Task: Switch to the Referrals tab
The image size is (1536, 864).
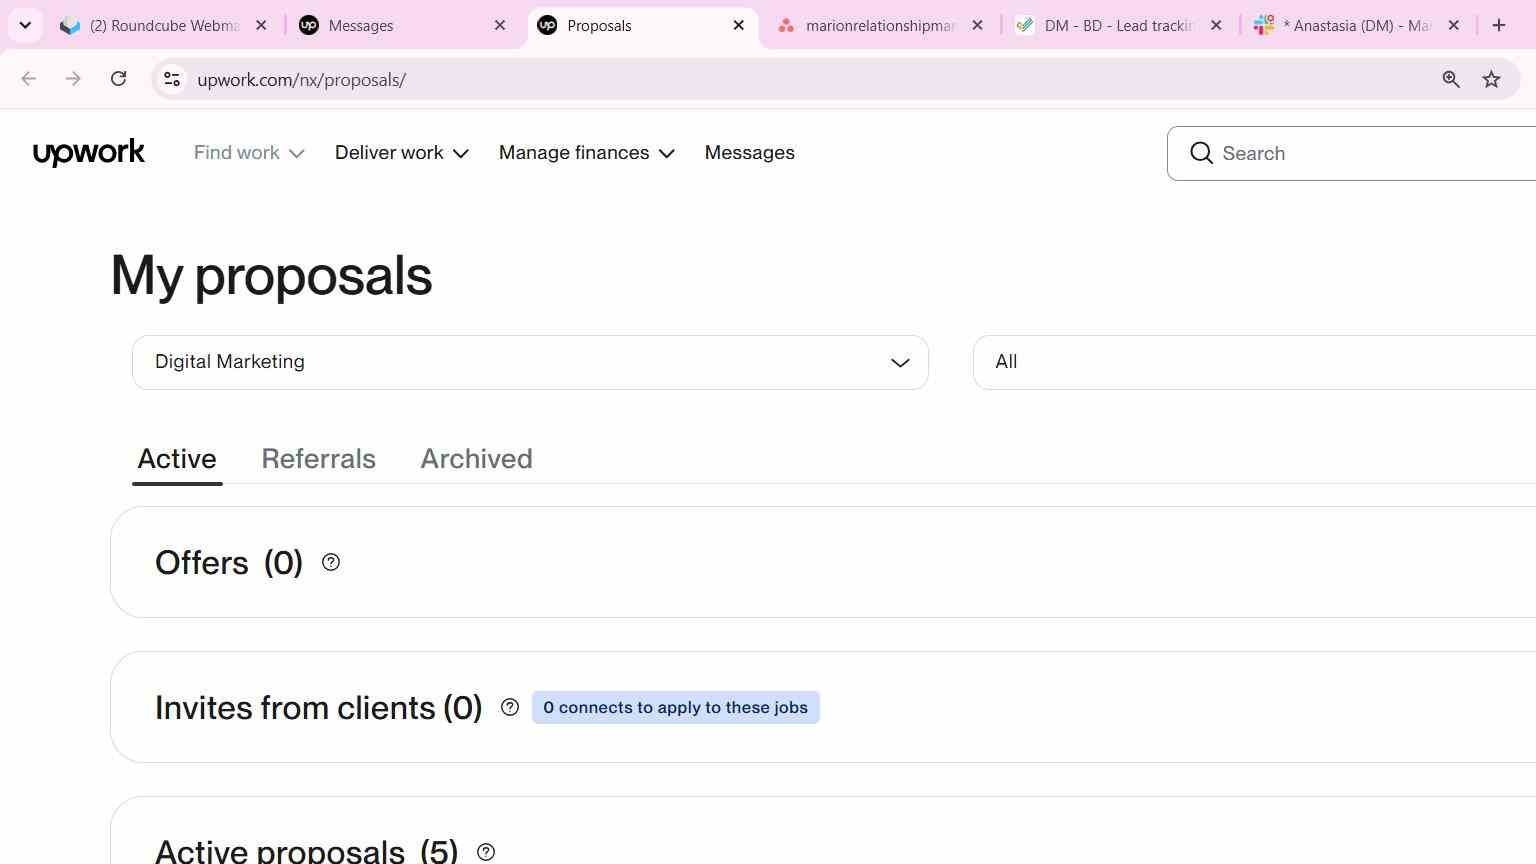Action: tap(319, 459)
